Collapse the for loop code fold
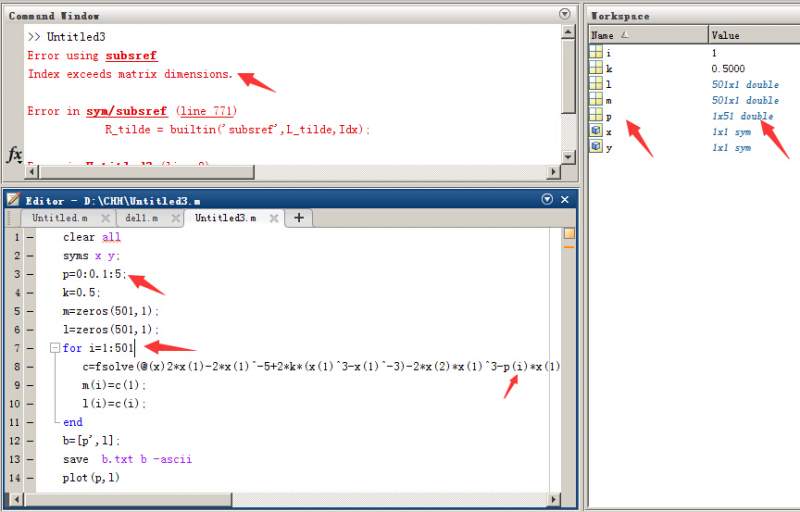The height and width of the screenshot is (512, 800). 55,348
